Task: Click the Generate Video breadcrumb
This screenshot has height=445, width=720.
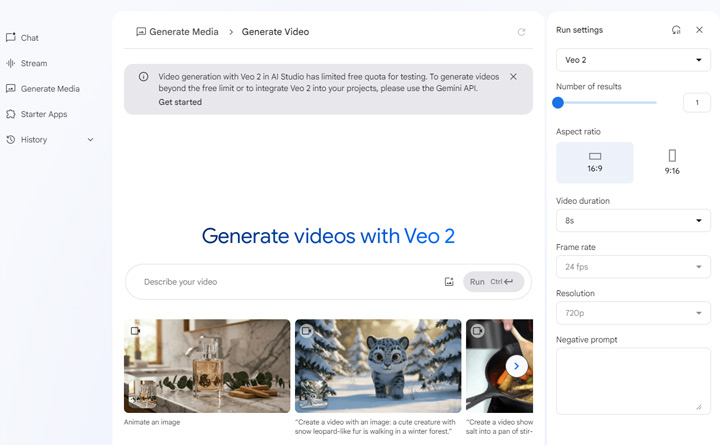Action: [x=276, y=32]
